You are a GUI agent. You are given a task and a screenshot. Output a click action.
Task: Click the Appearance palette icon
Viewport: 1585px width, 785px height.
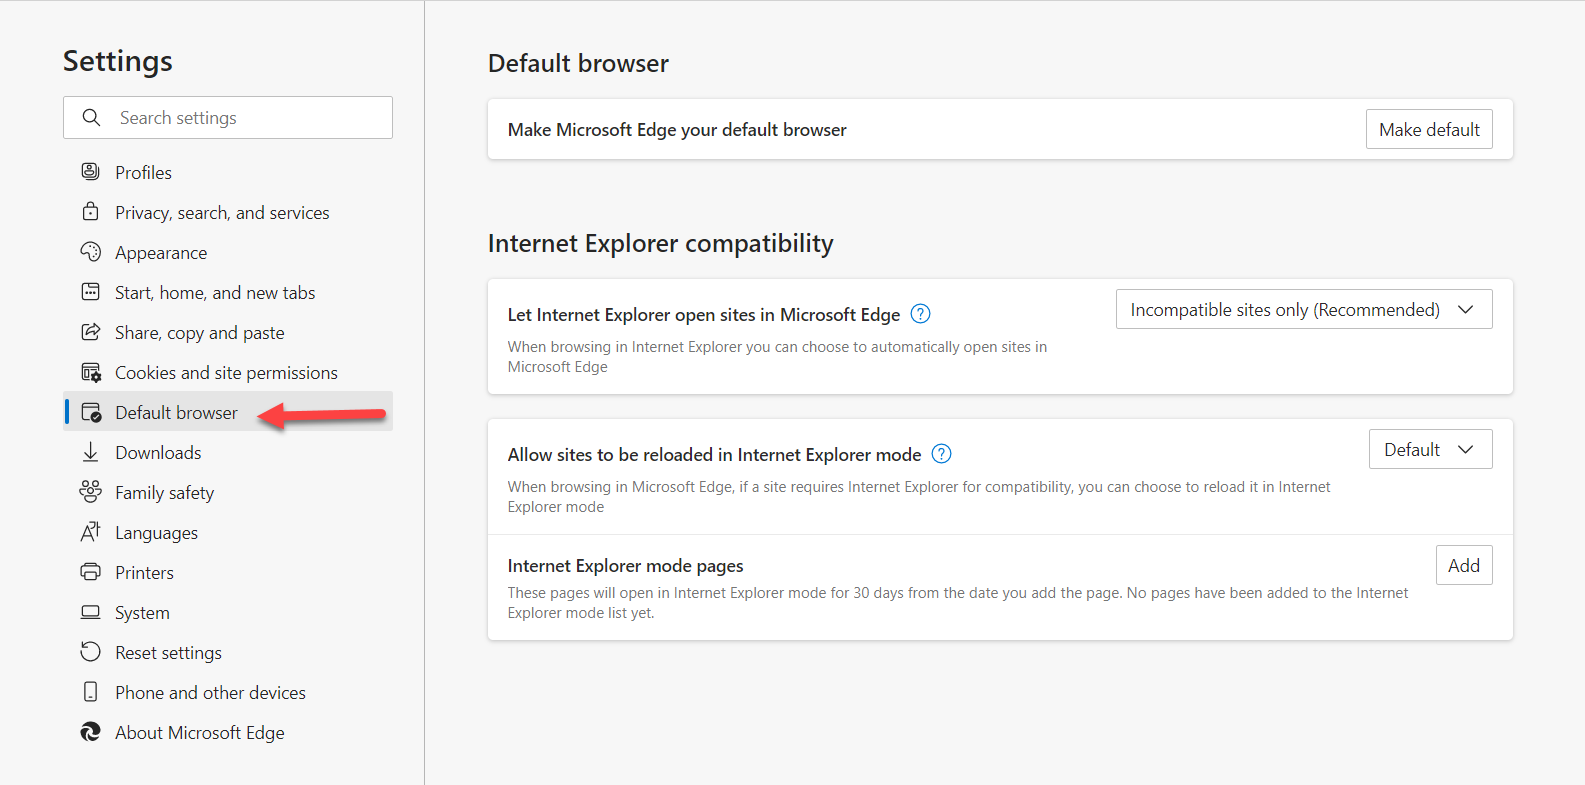coord(90,252)
